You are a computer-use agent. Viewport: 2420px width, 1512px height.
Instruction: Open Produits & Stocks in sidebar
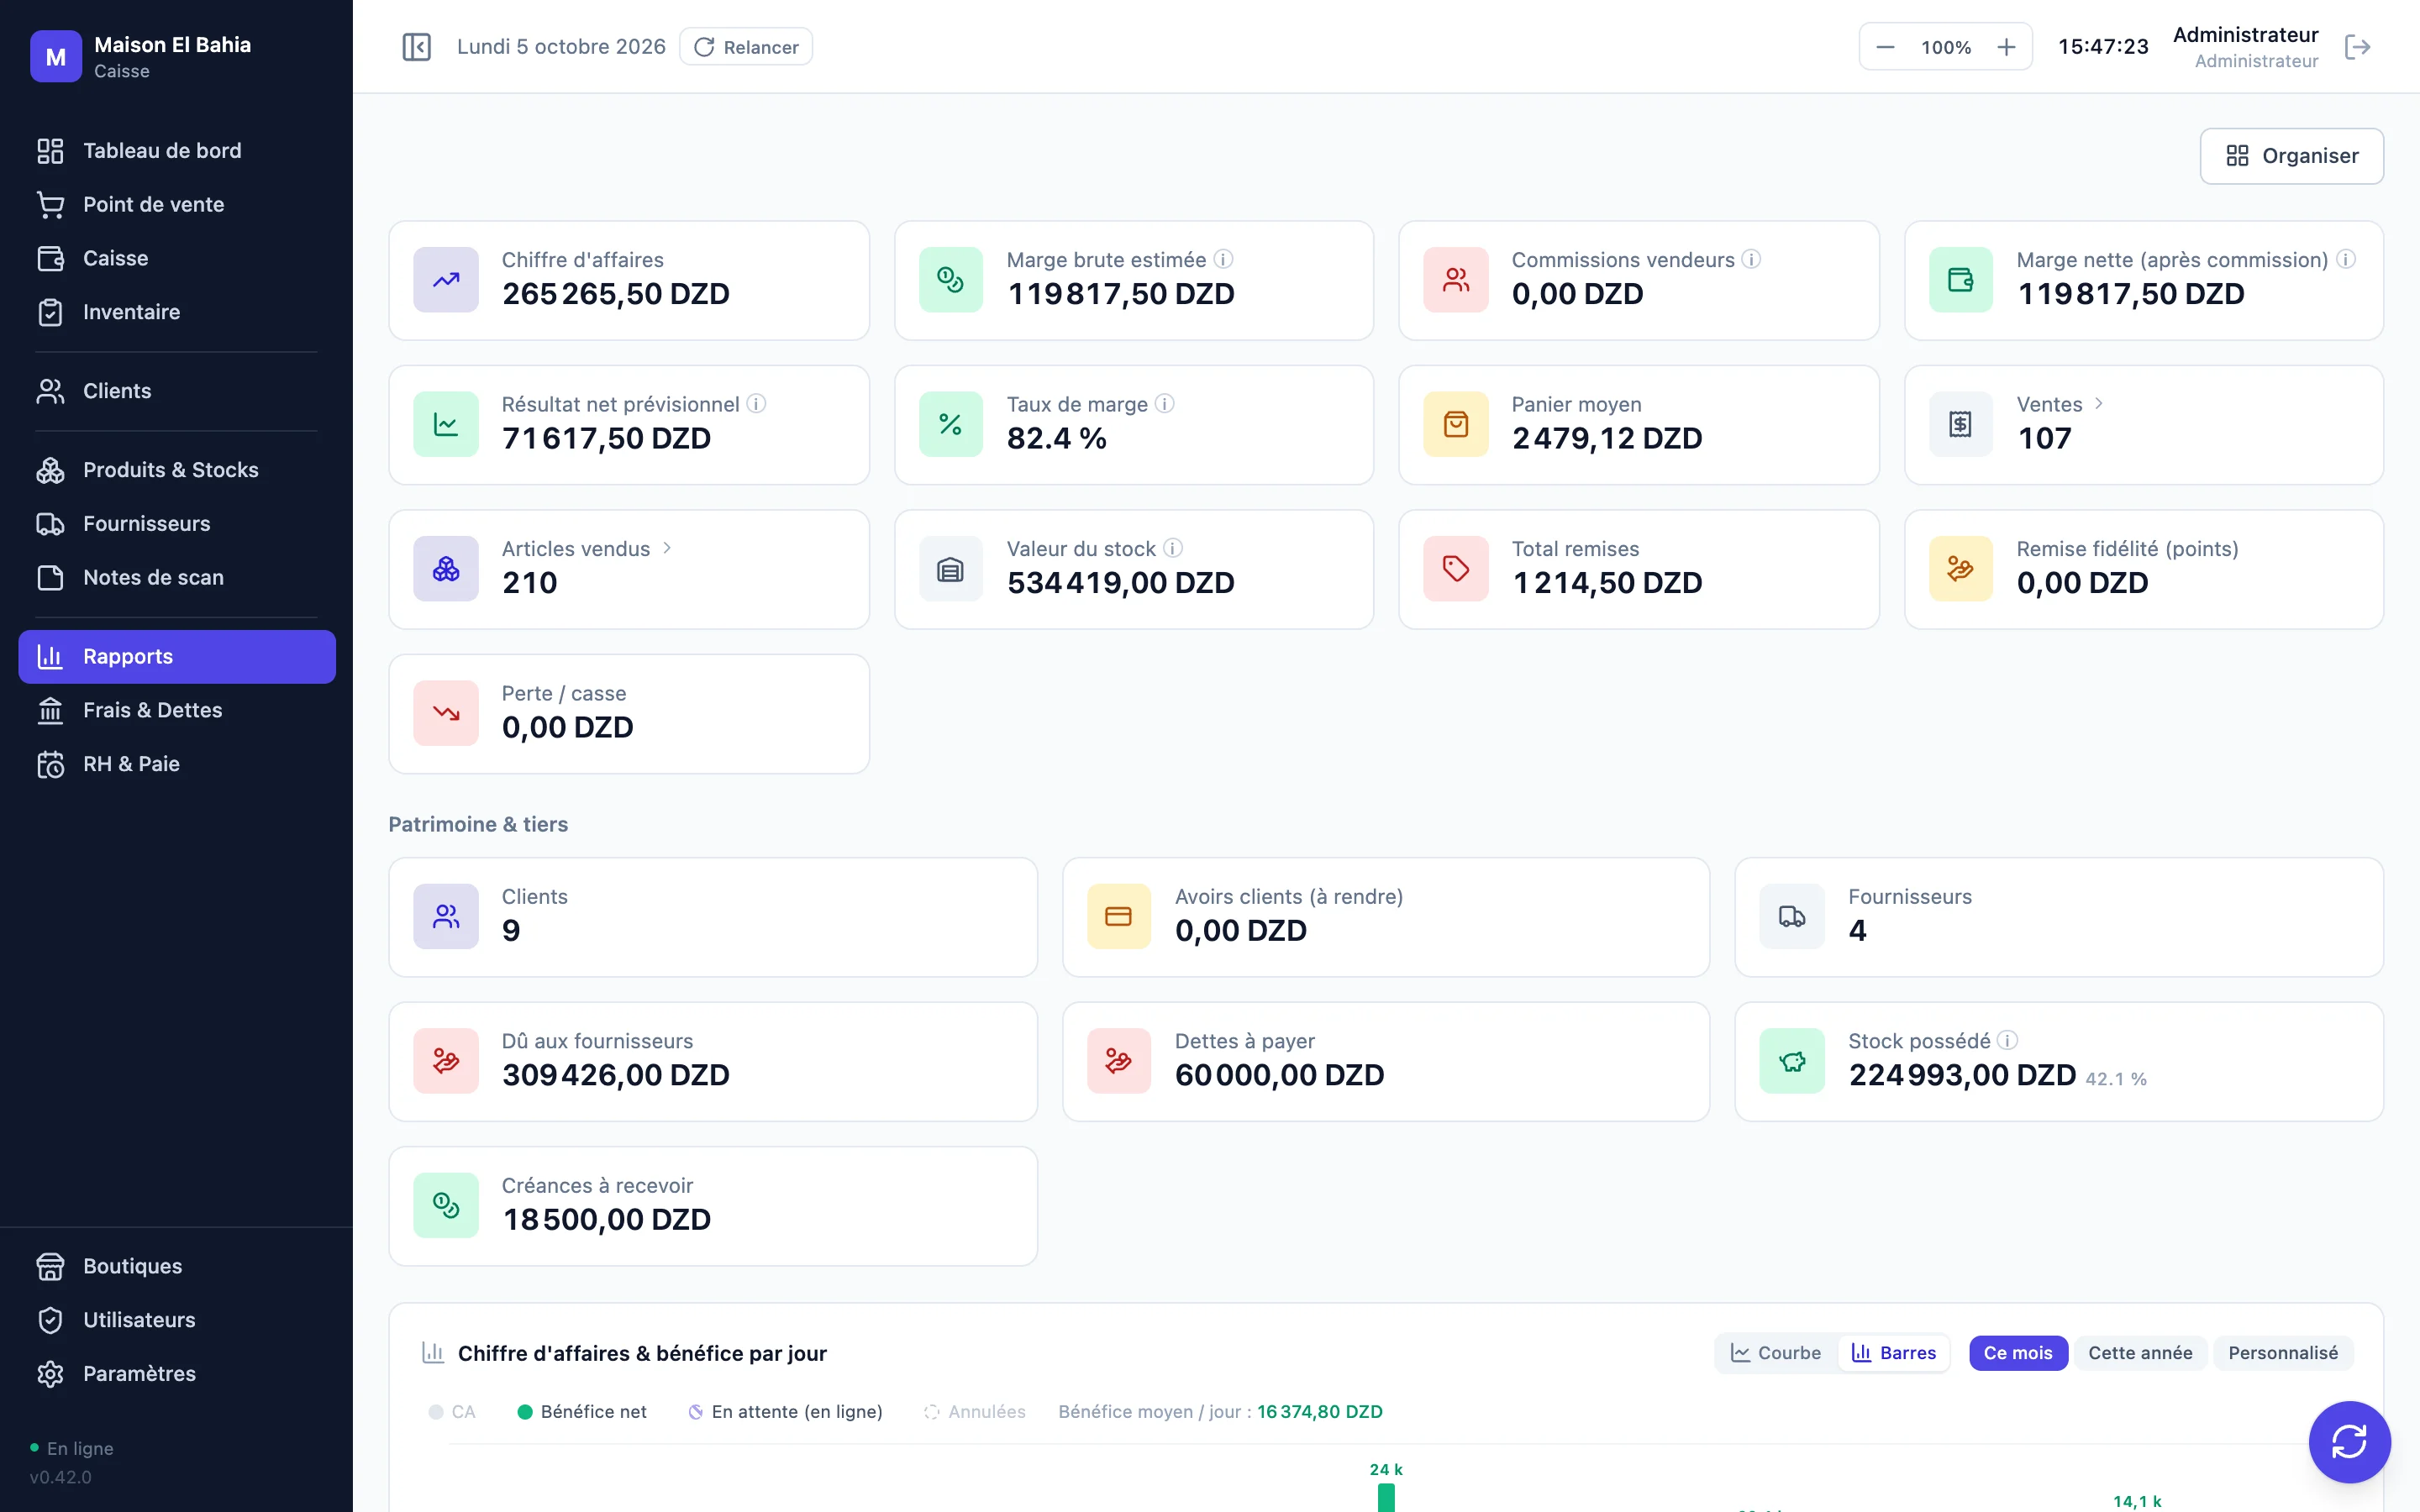pos(177,470)
